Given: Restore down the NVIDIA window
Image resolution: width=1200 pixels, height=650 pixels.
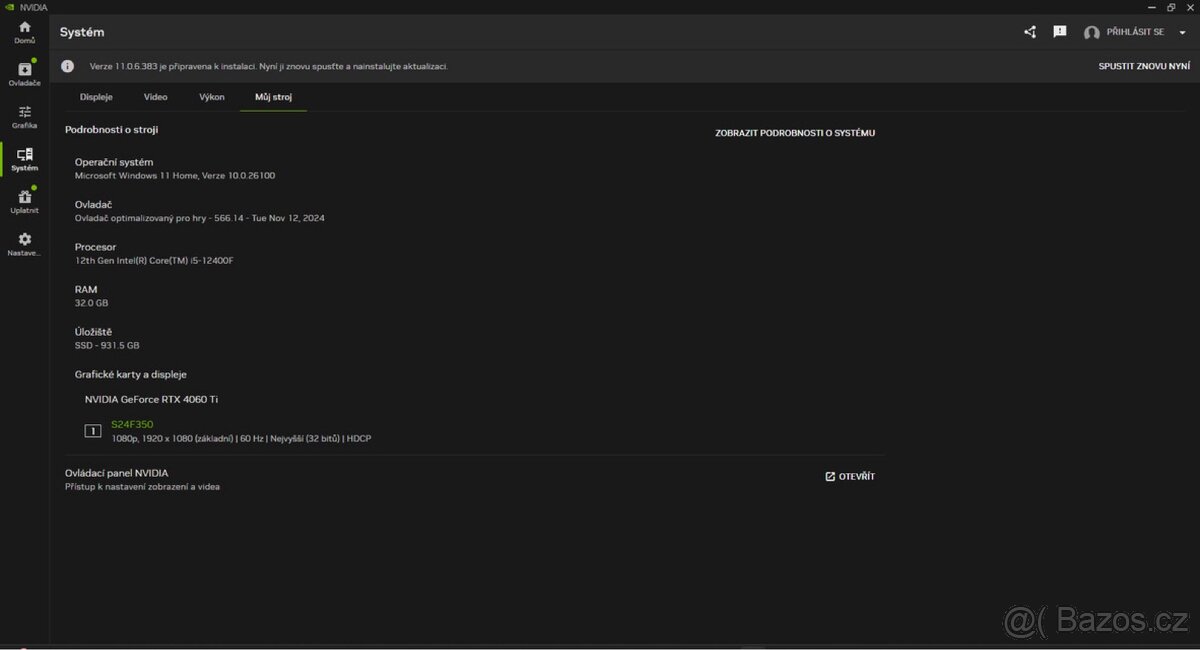Looking at the screenshot, I should [x=1171, y=7].
